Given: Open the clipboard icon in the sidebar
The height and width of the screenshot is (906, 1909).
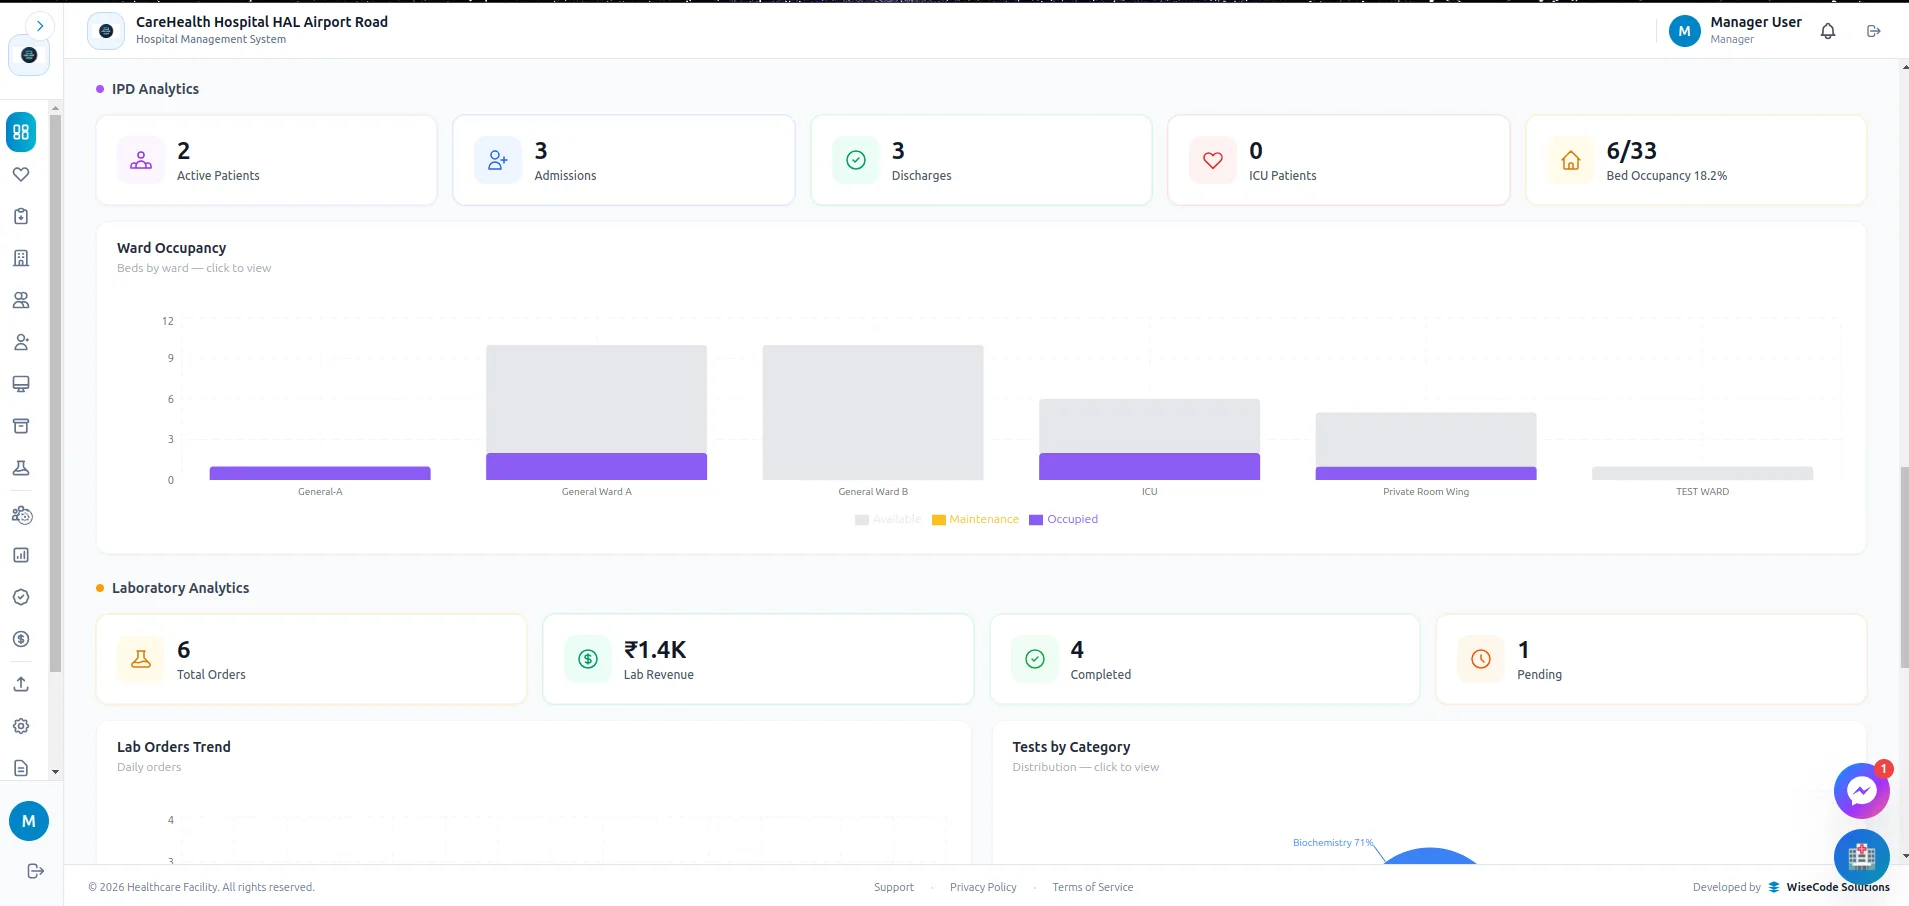Looking at the screenshot, I should [21, 216].
